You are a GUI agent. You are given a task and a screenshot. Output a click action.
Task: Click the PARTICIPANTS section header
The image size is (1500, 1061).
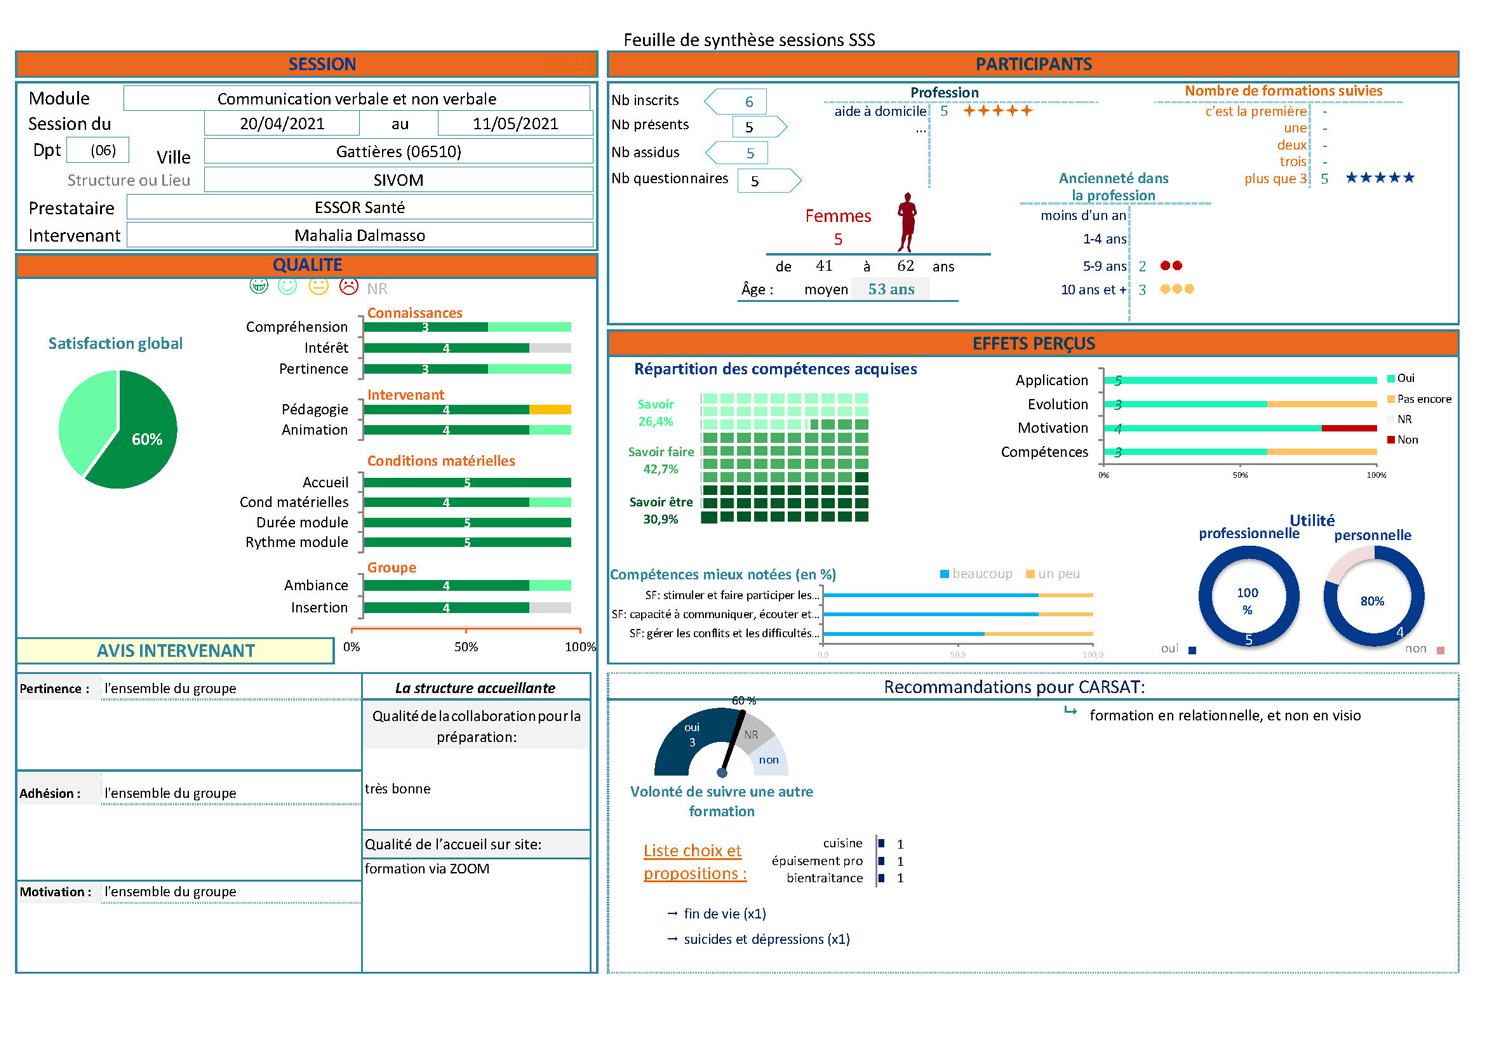(x=1033, y=64)
